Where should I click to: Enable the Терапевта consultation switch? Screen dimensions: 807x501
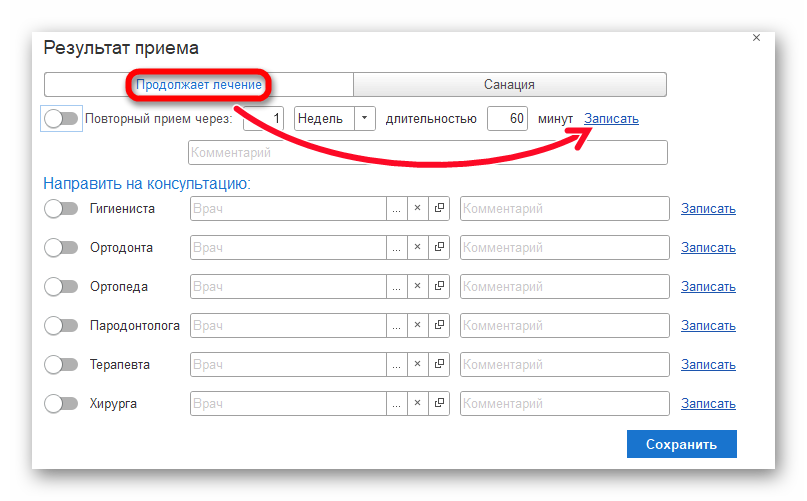coord(61,365)
